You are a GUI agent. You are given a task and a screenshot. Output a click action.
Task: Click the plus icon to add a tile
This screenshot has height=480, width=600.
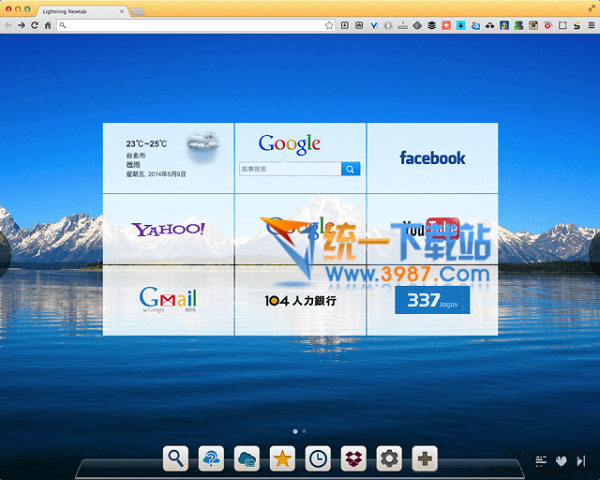(x=425, y=459)
